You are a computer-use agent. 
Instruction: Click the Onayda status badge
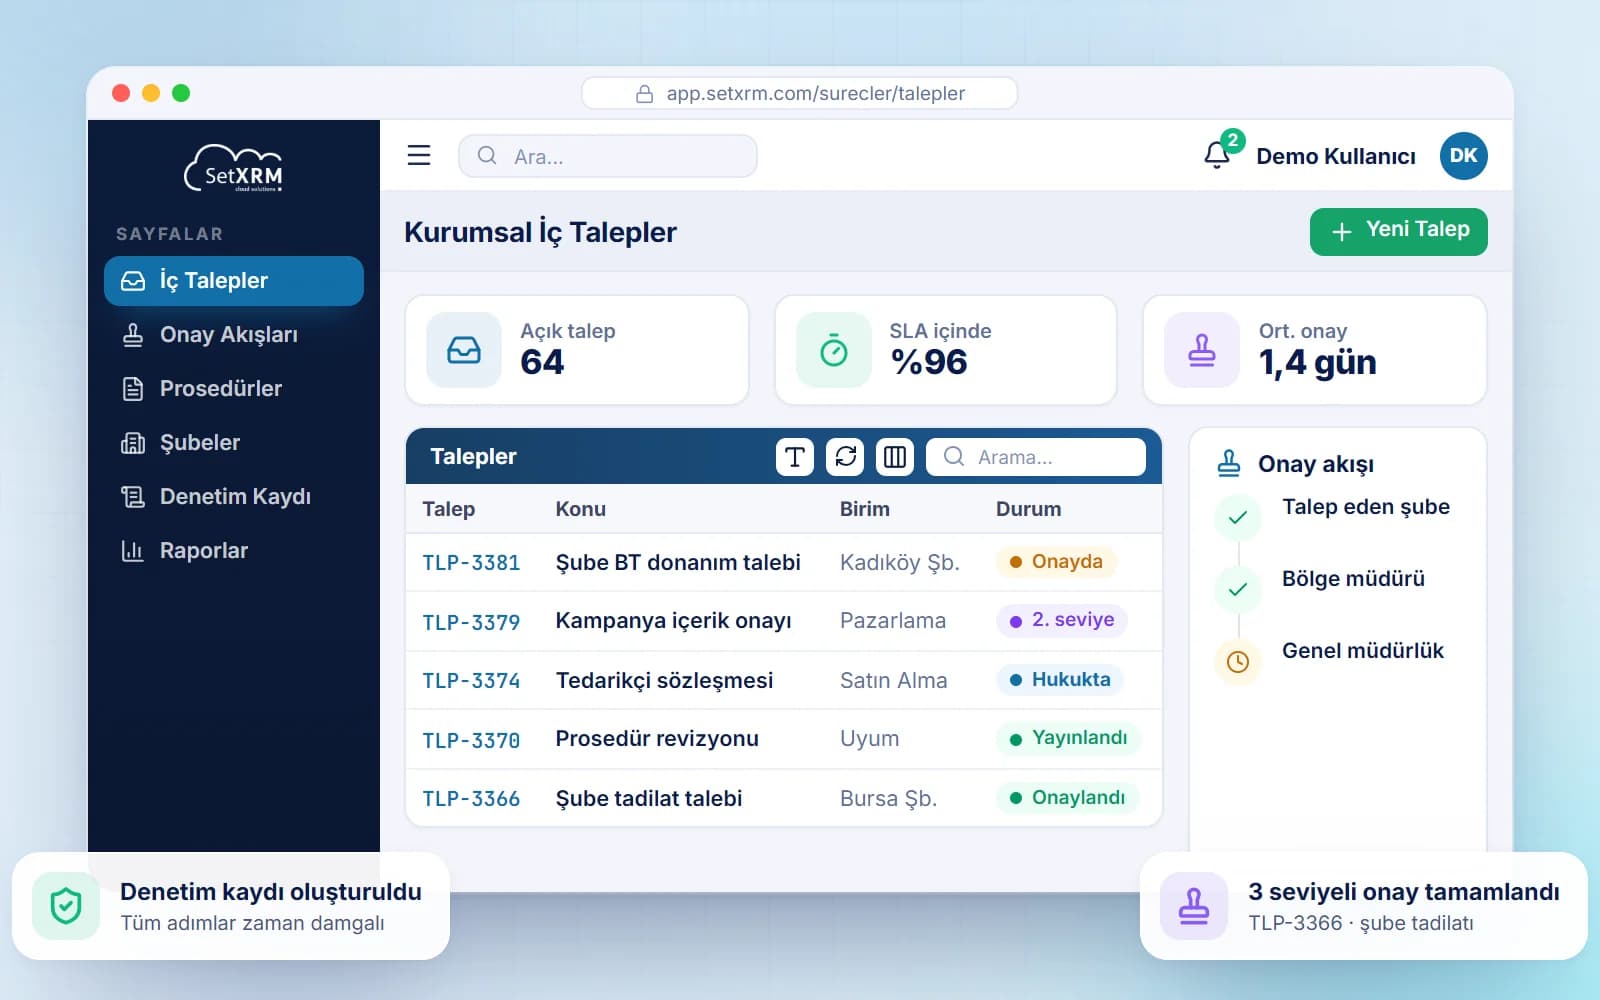coord(1056,562)
